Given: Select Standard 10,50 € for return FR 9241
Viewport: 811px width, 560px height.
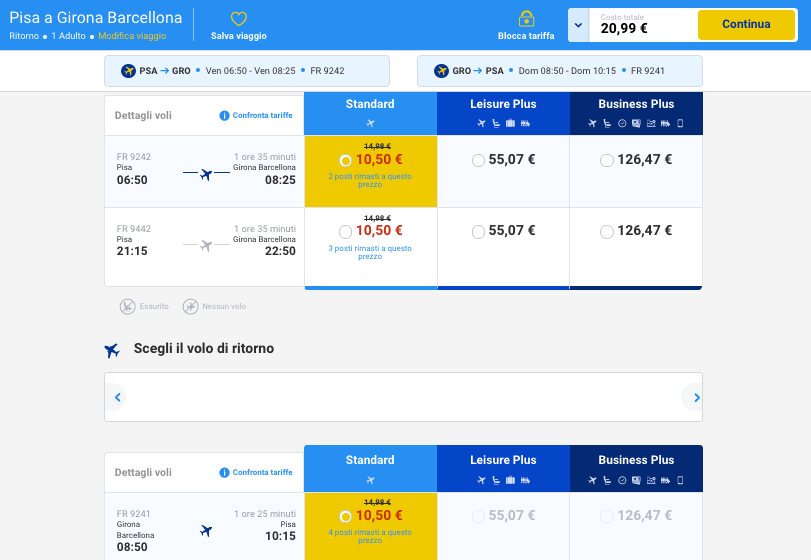Looking at the screenshot, I should pos(346,516).
